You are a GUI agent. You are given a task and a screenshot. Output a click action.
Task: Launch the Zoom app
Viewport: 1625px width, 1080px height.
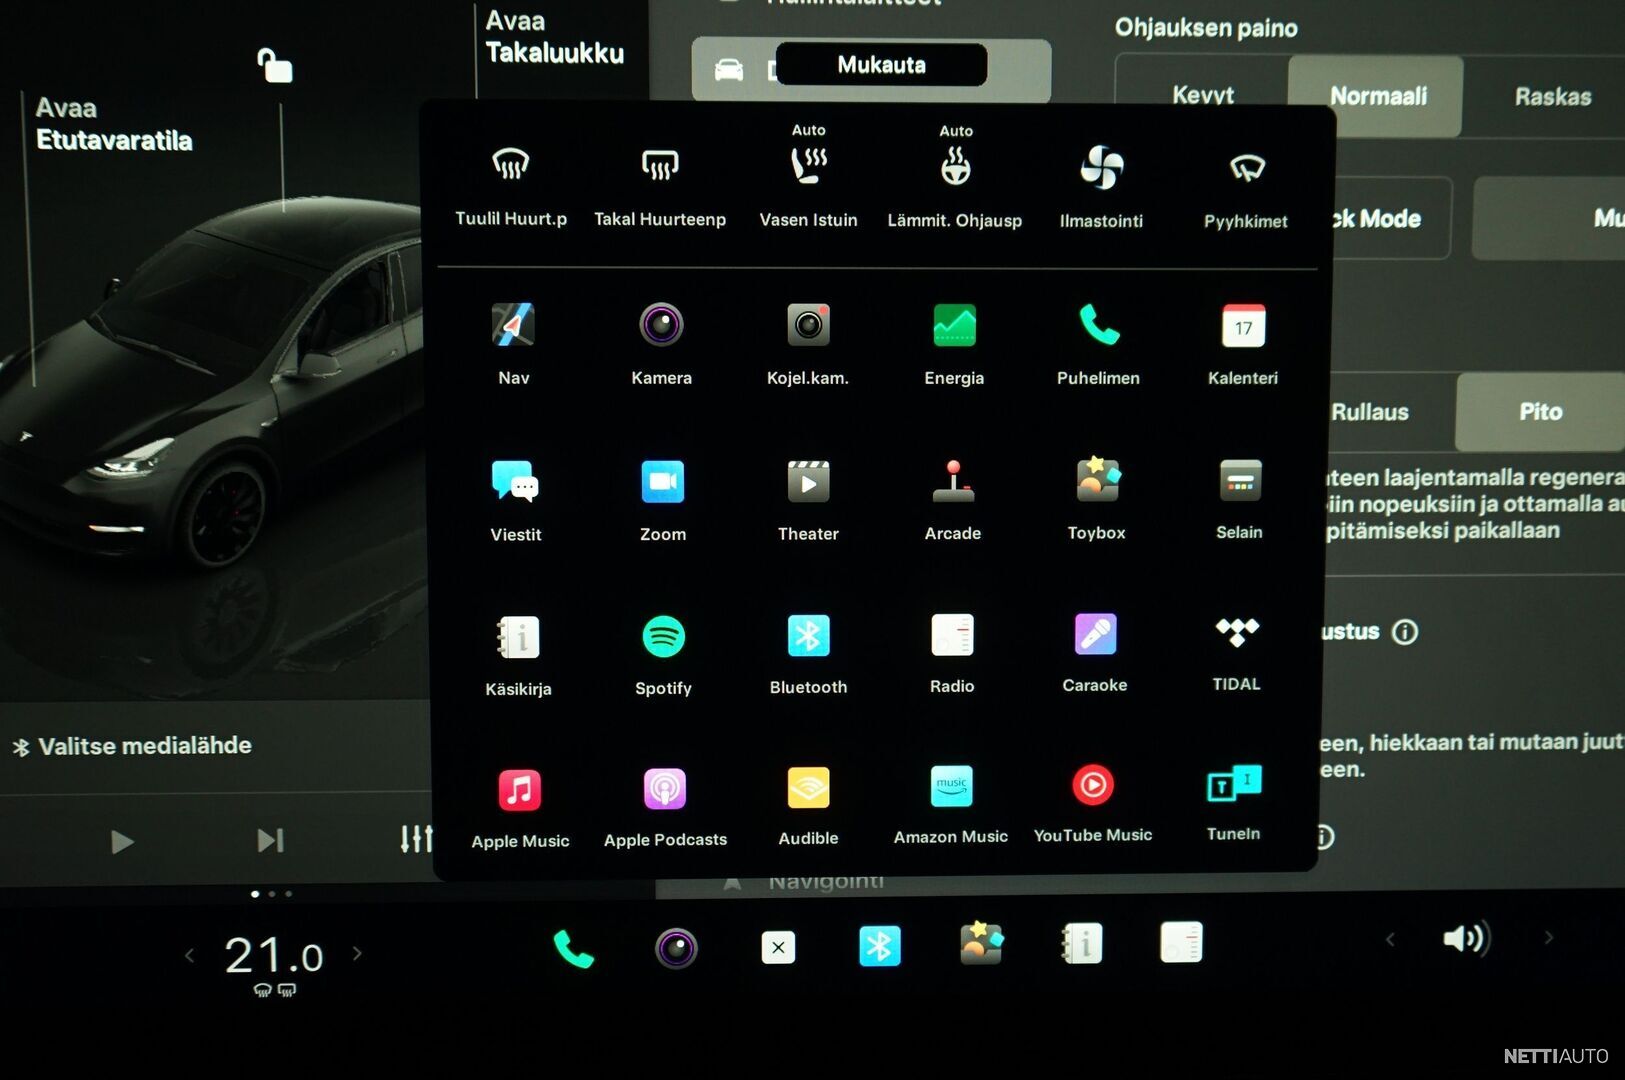point(663,500)
